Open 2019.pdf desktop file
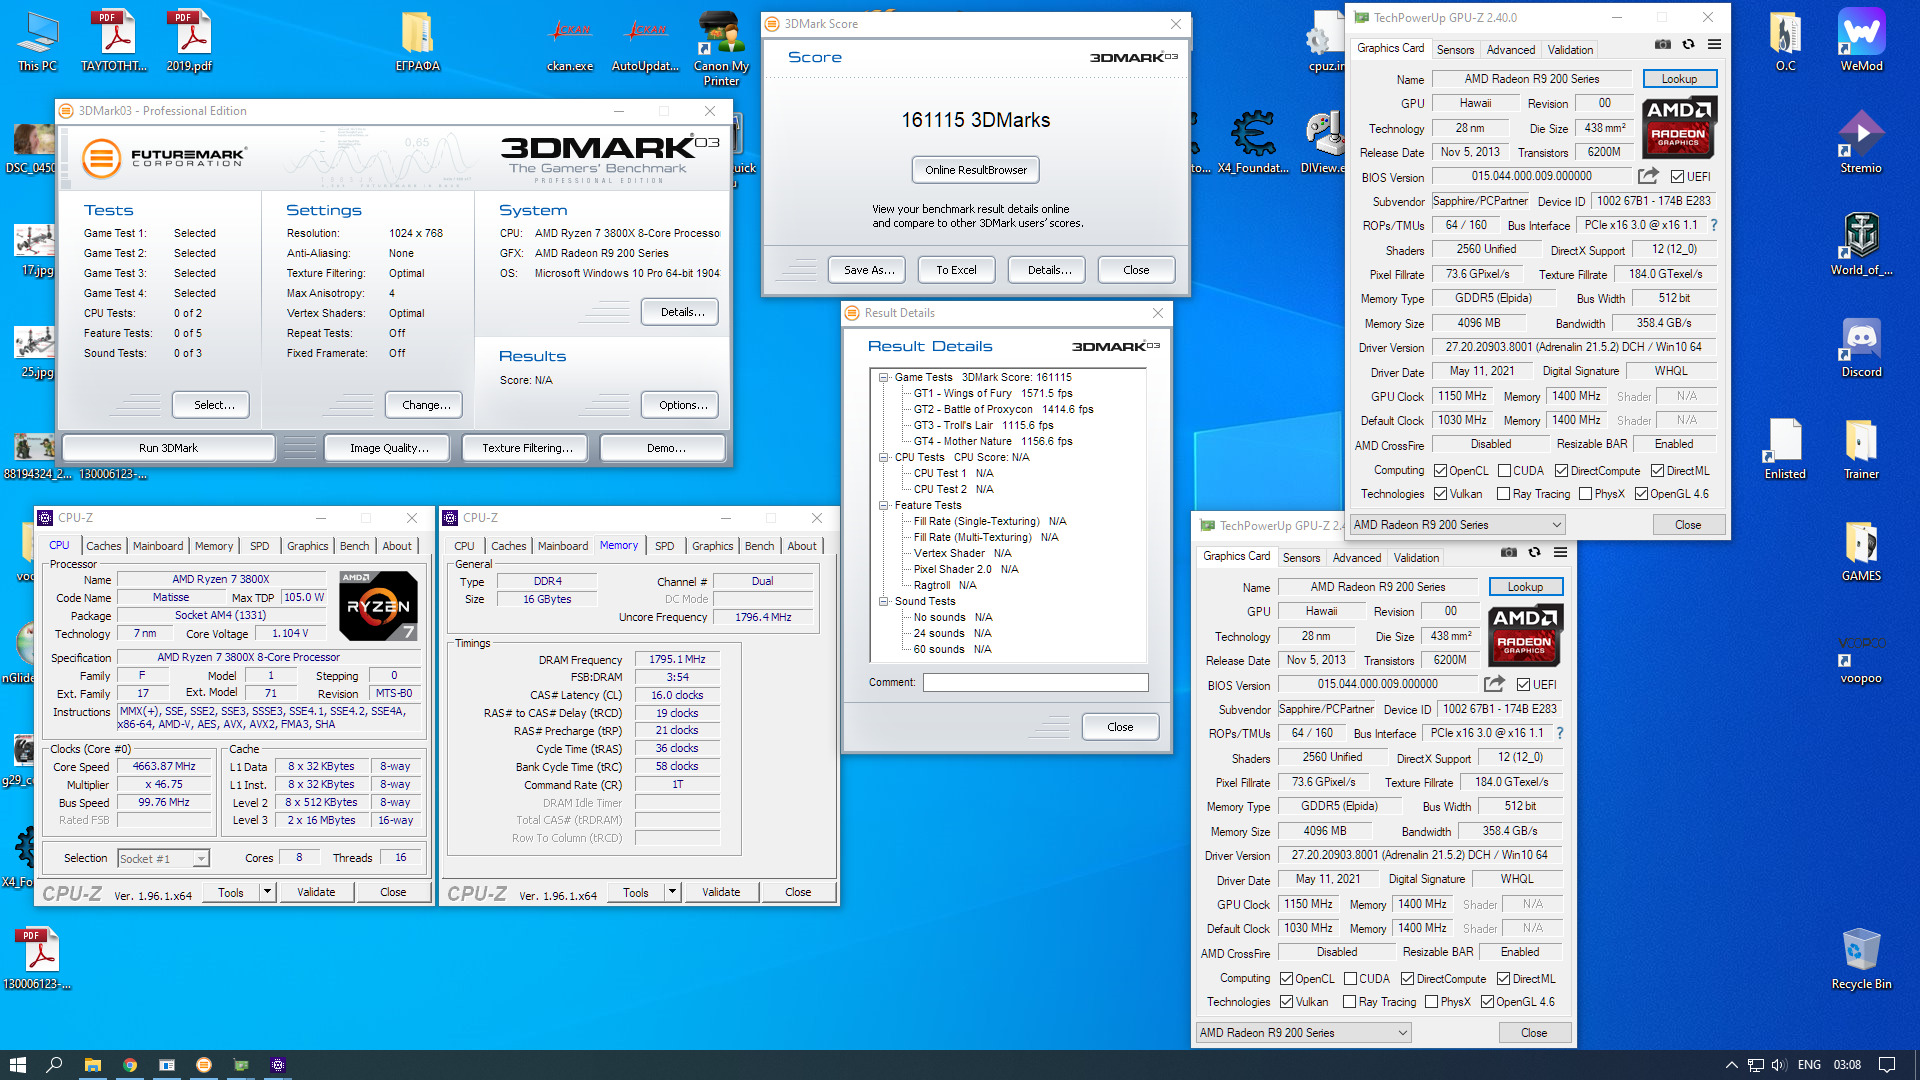 (x=189, y=41)
